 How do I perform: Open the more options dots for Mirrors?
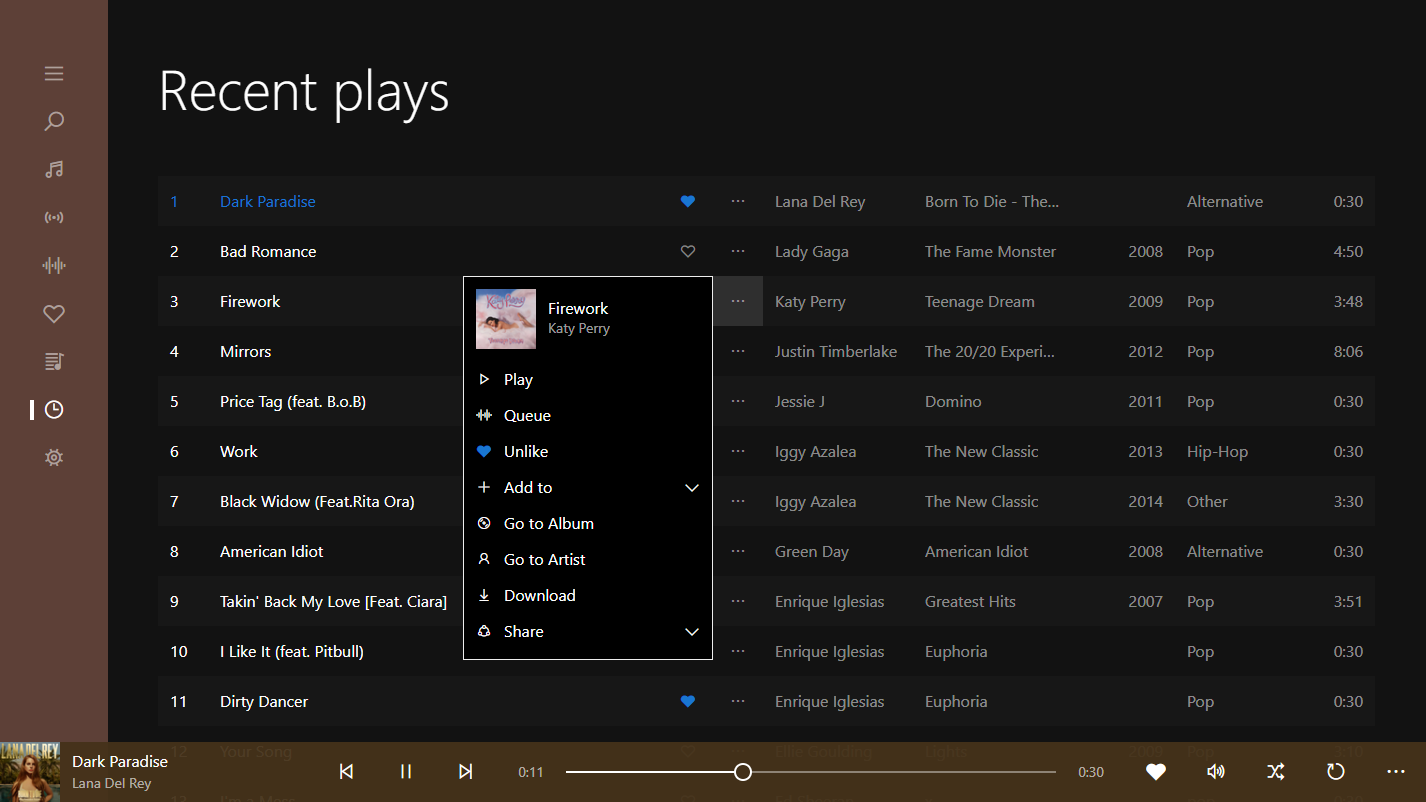click(738, 351)
